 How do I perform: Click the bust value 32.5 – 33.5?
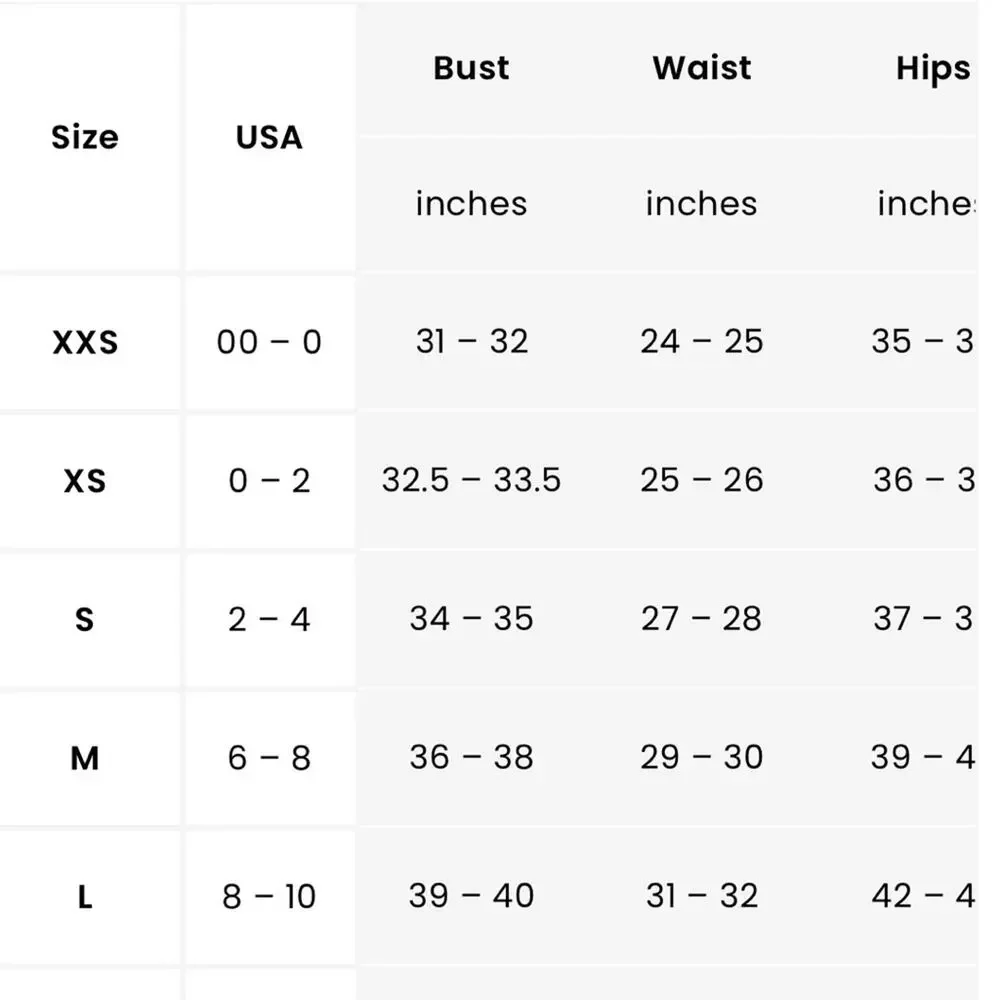click(x=471, y=481)
